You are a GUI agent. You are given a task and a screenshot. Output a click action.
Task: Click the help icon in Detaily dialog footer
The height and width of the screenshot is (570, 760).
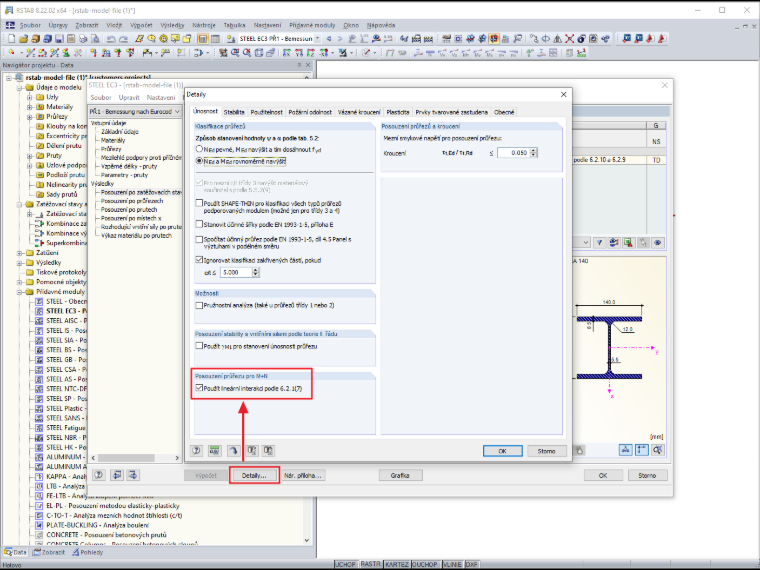[196, 451]
